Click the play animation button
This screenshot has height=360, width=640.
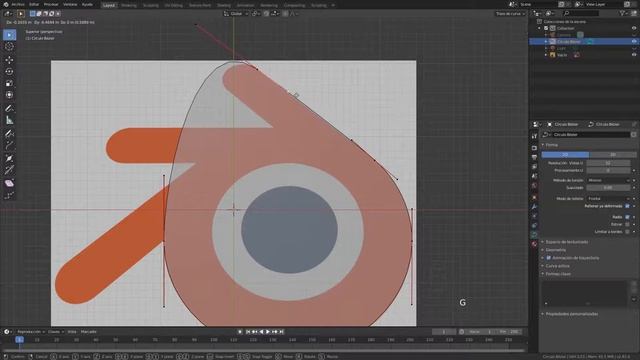[268, 332]
